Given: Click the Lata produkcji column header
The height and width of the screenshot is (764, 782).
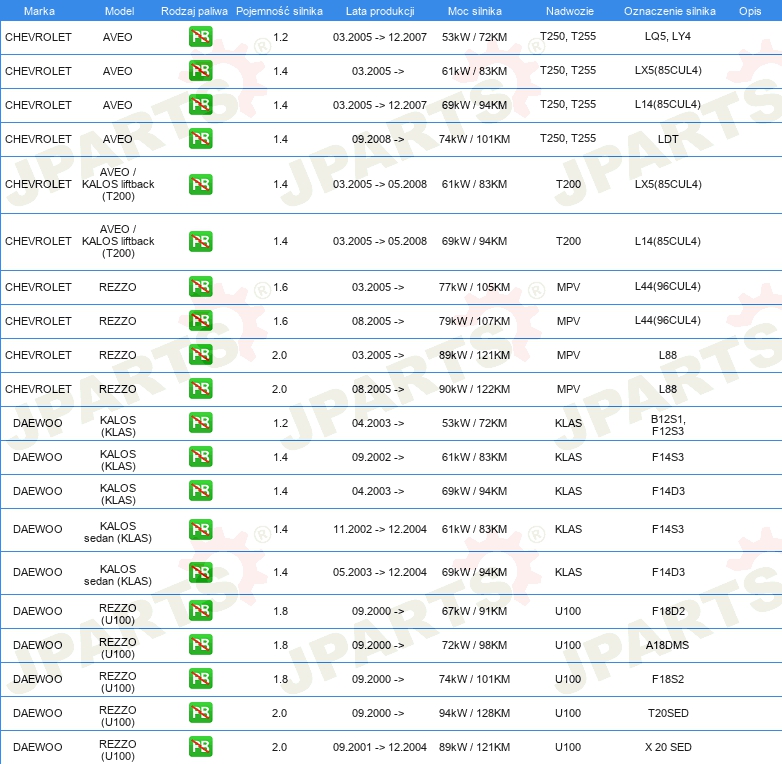Looking at the screenshot, I should pos(380,11).
